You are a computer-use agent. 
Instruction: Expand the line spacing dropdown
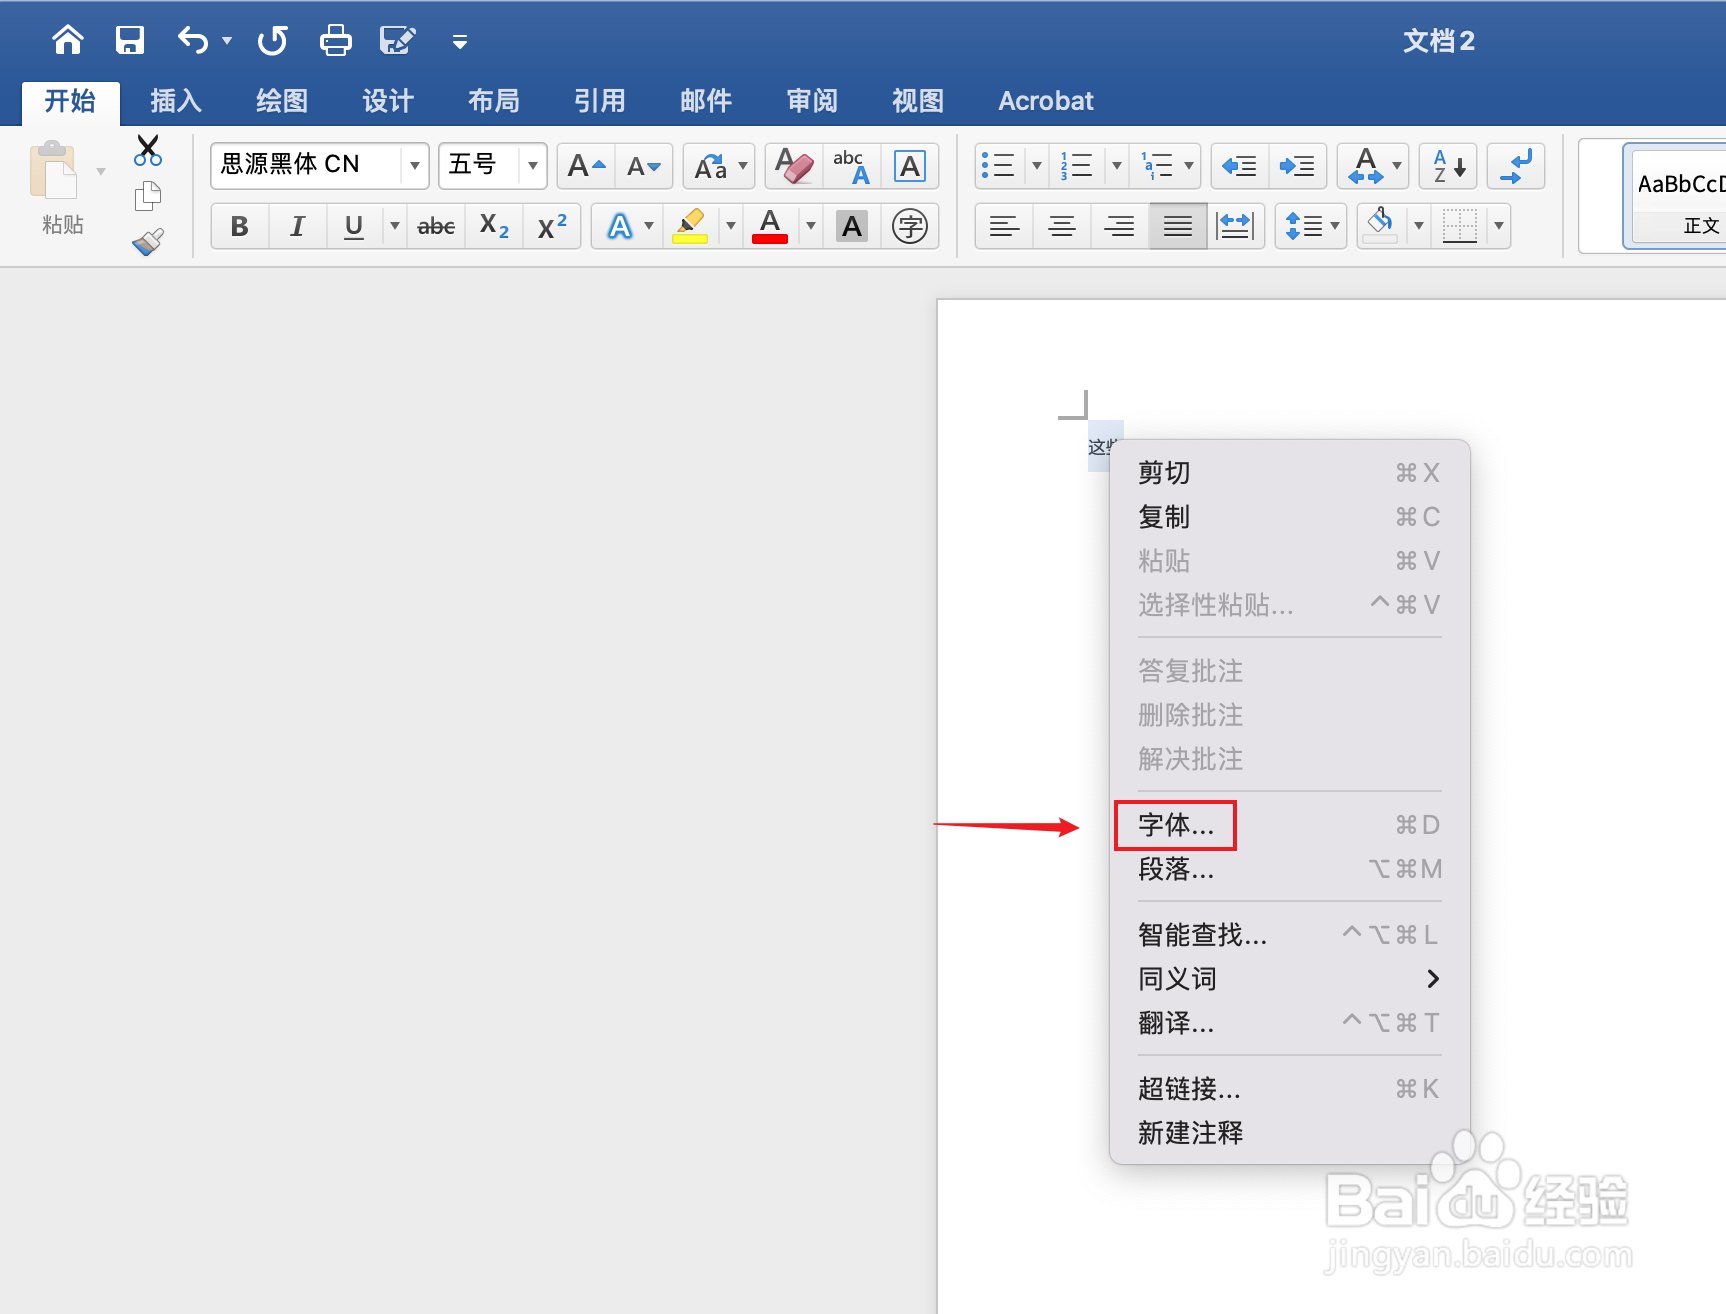tap(1335, 226)
